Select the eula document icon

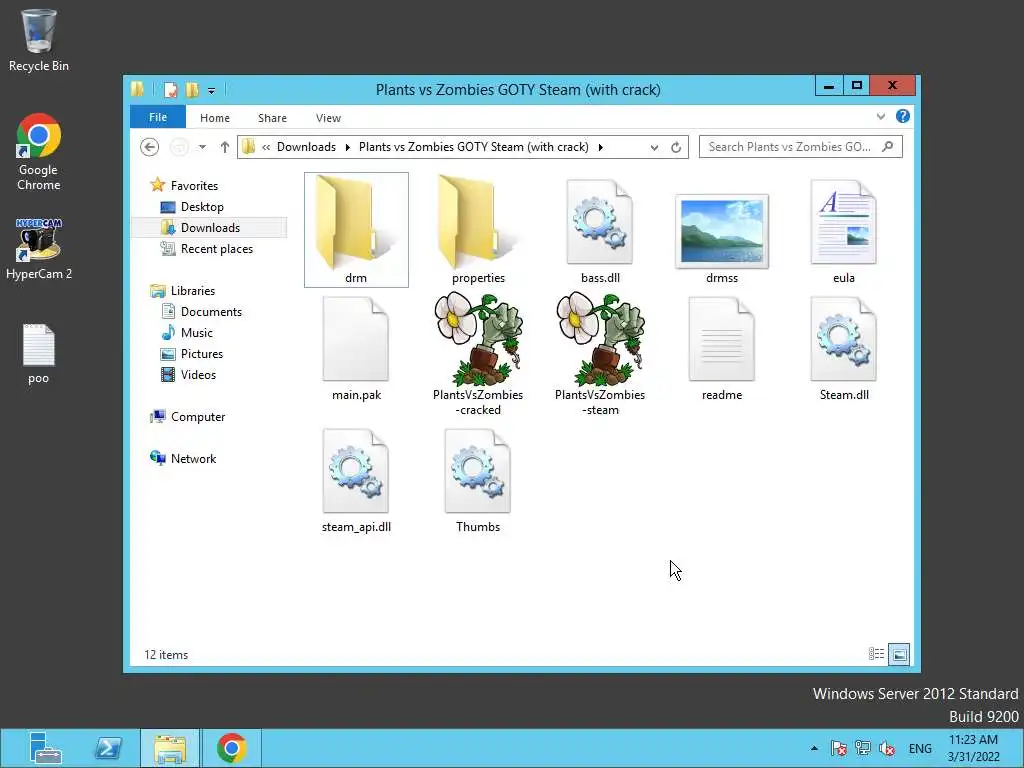[844, 222]
